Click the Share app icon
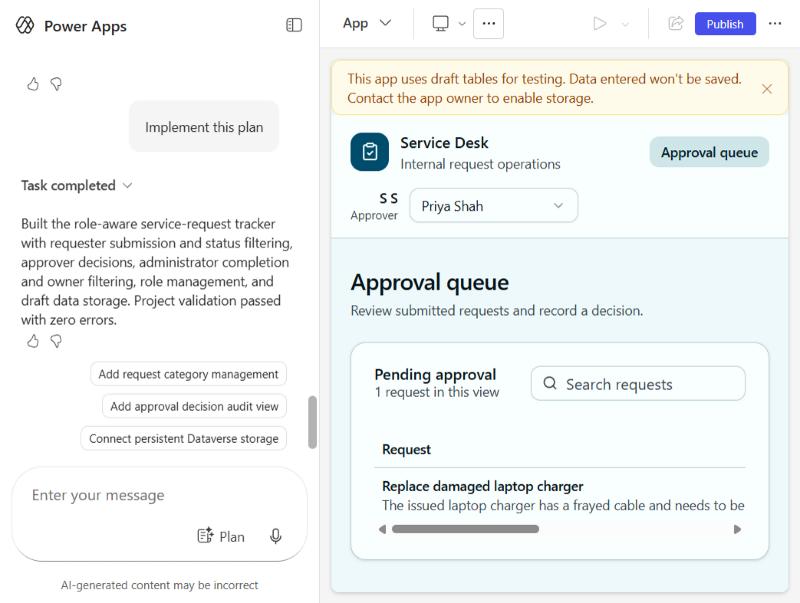This screenshot has width=800, height=603. pos(676,23)
